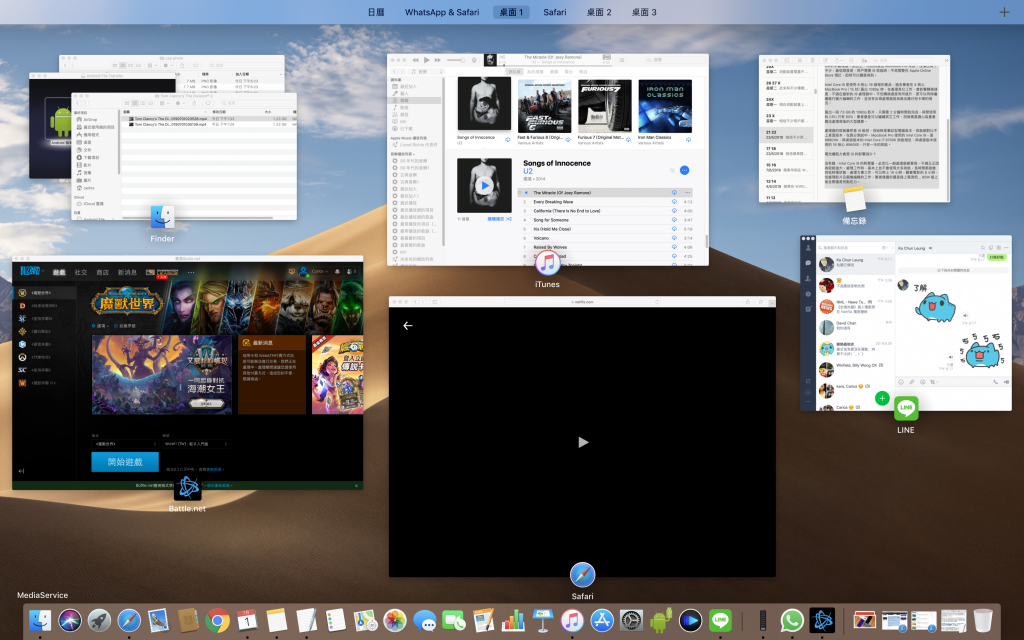Open Keynote from the Dock

(x=543, y=620)
